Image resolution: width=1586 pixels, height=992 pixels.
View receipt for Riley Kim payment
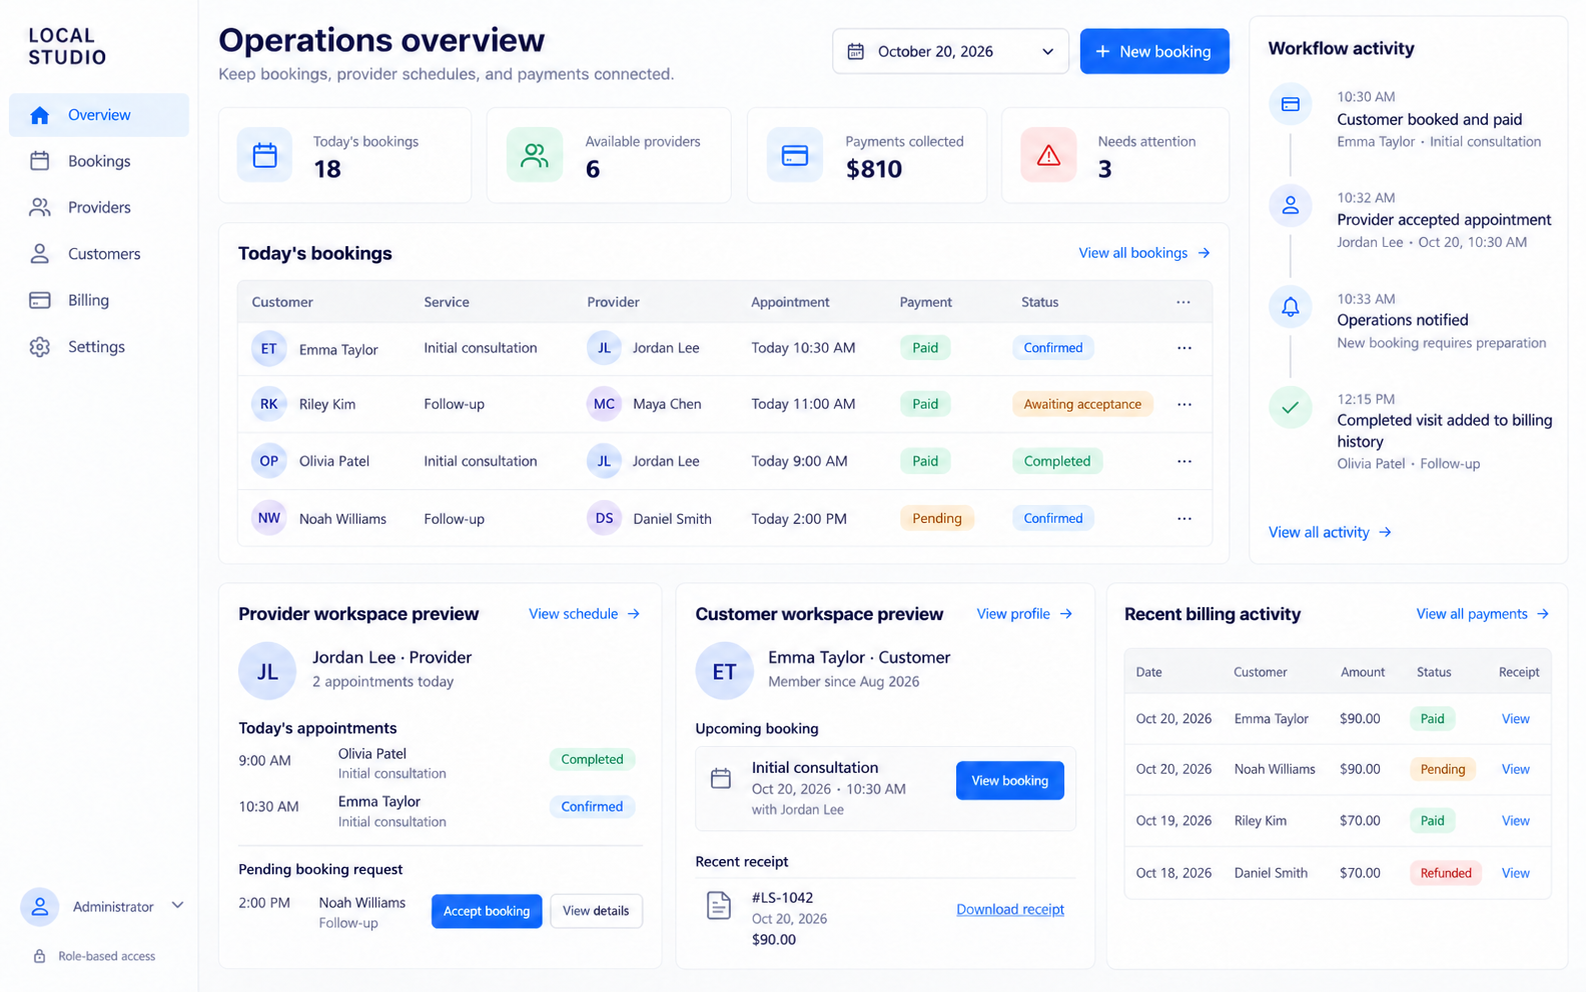coord(1515,821)
